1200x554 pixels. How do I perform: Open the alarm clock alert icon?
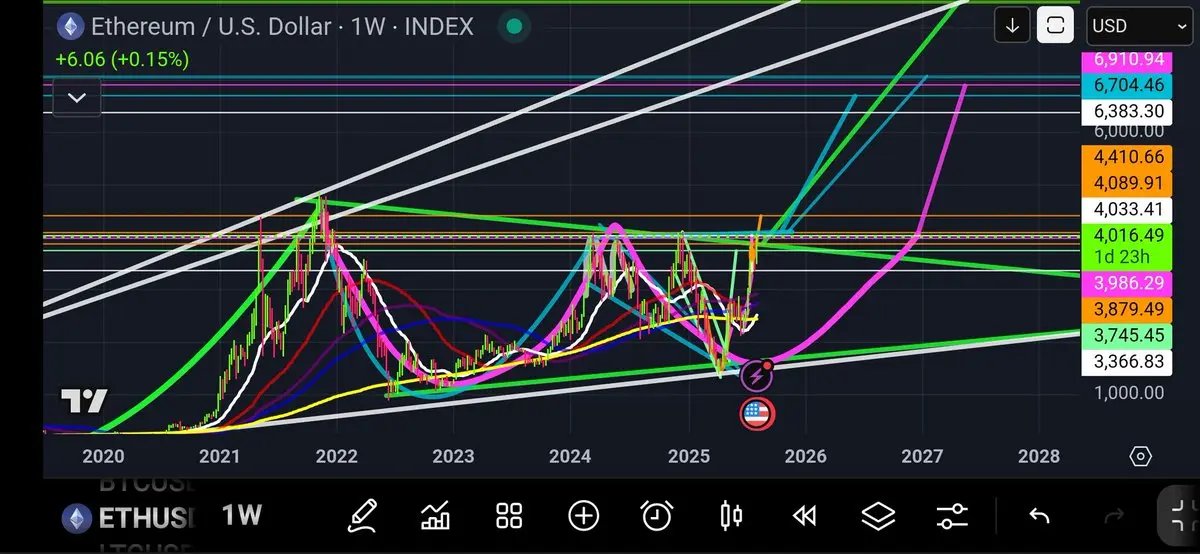click(657, 516)
